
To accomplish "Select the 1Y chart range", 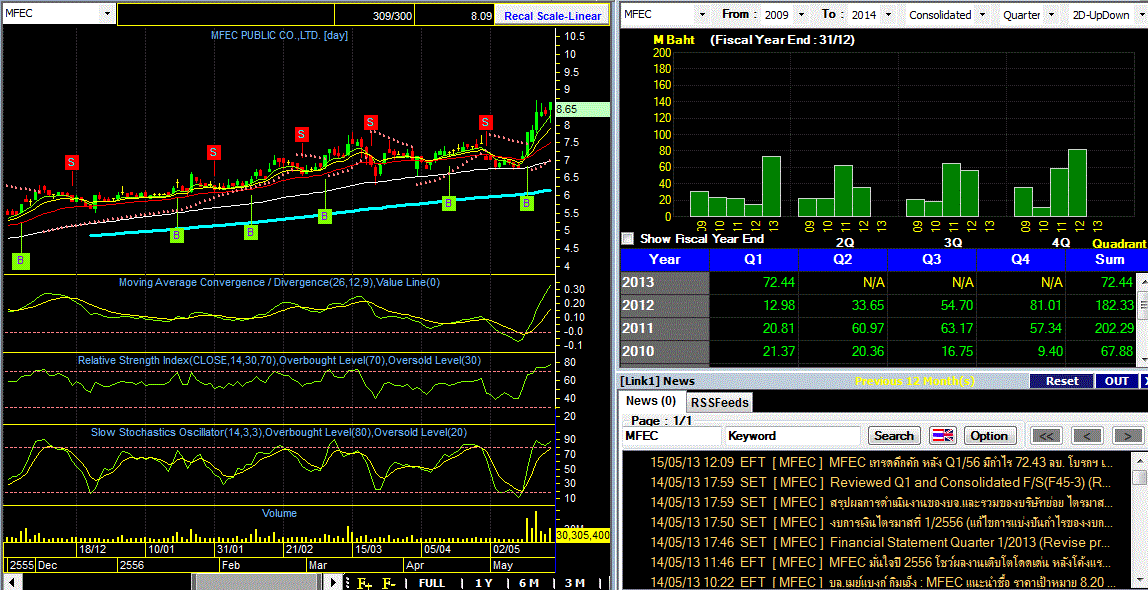I will click(483, 583).
